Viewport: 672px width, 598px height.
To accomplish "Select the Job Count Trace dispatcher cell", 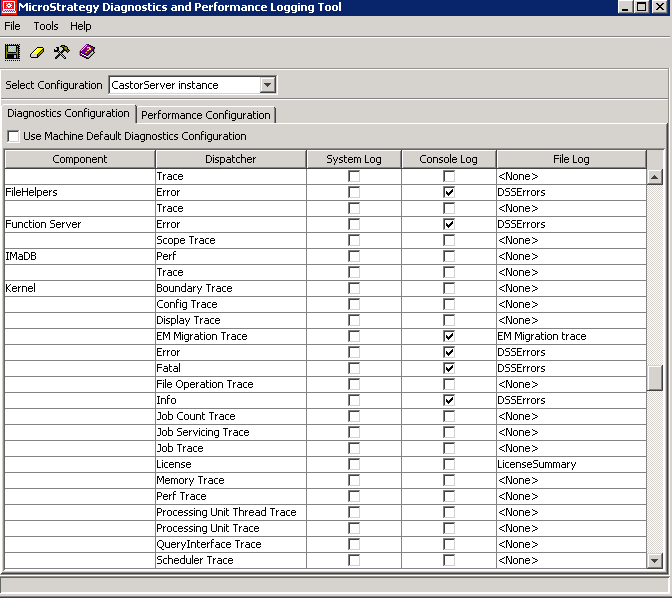I will (x=231, y=416).
